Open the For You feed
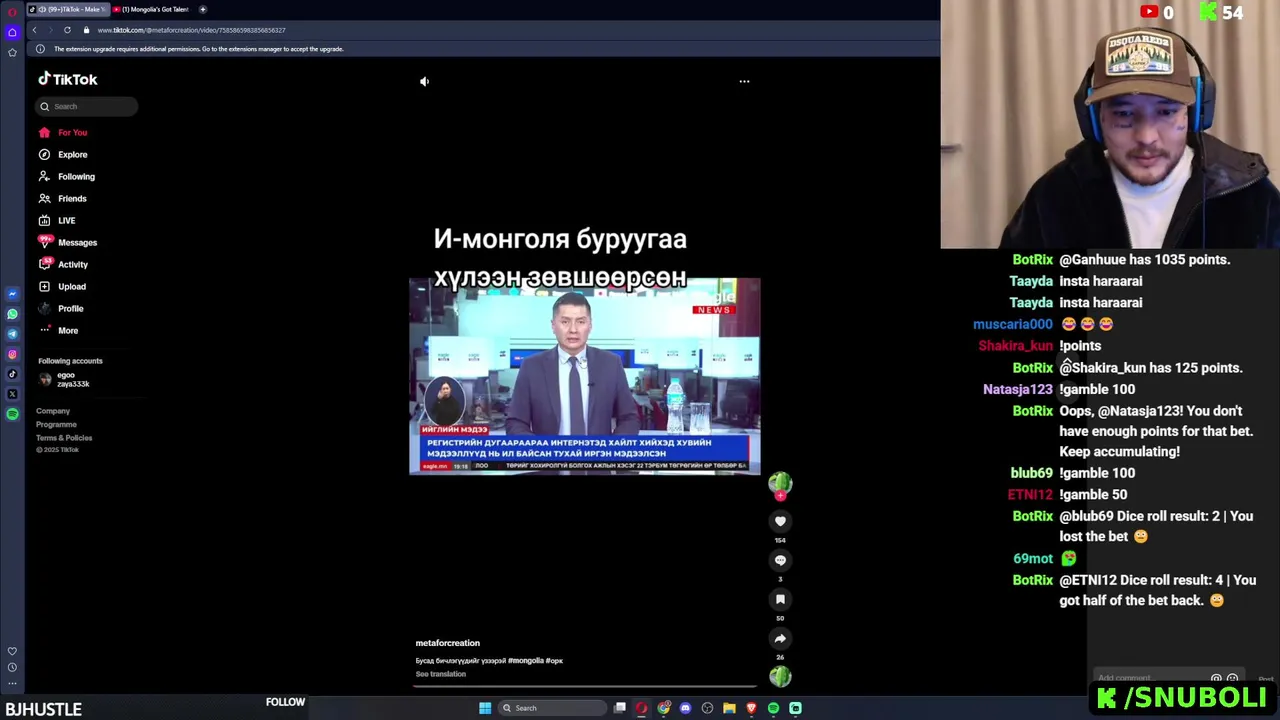1280x720 pixels. [63, 132]
